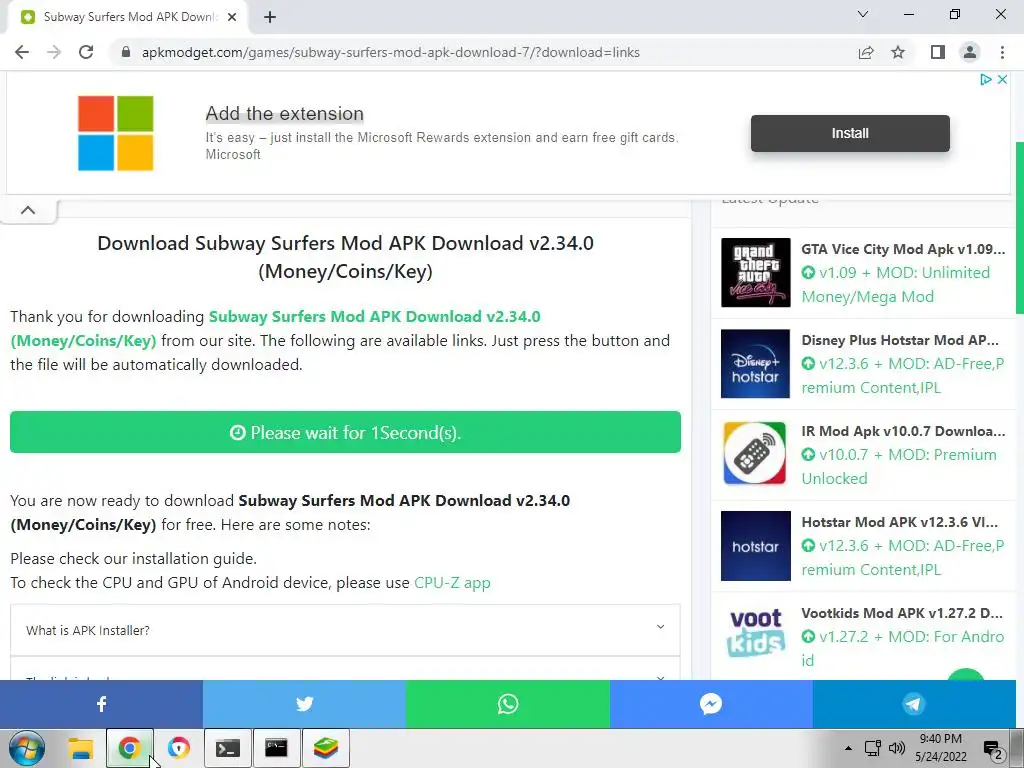Open Disney Plus Hotstar thumbnail

pos(756,363)
